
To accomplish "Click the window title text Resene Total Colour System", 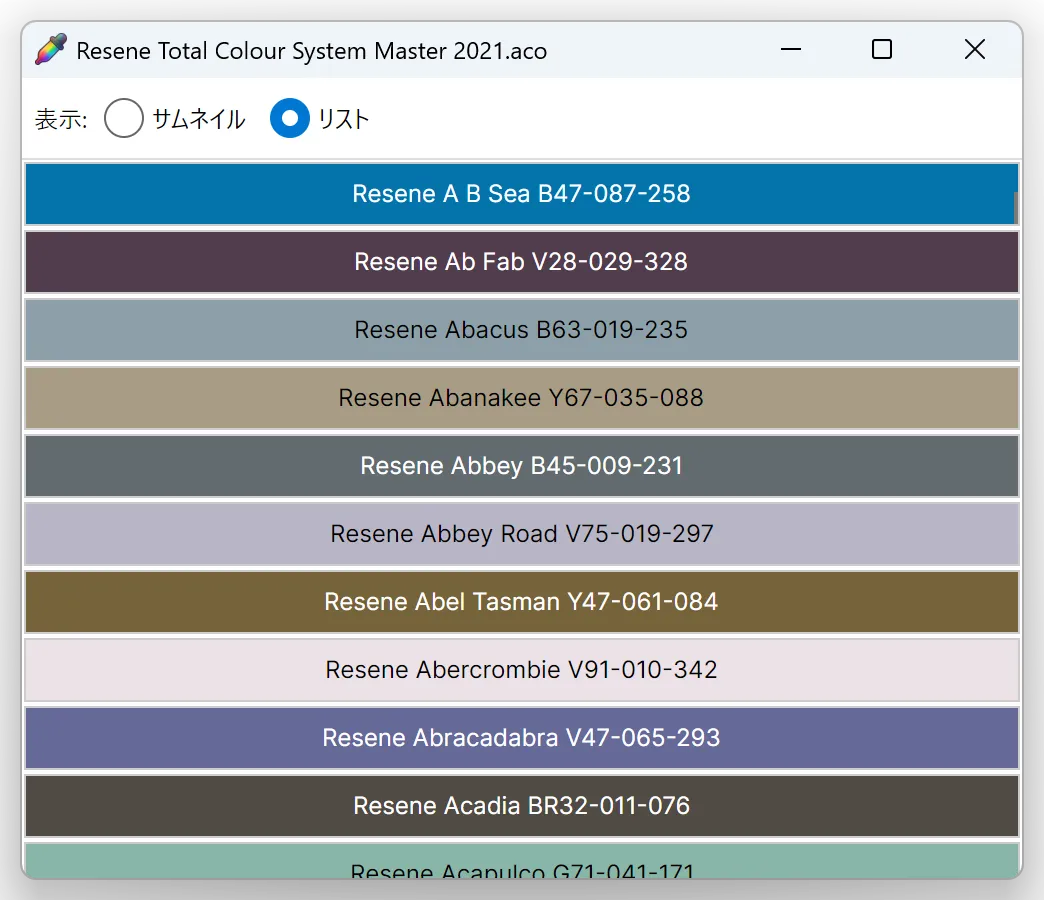I will click(x=311, y=51).
